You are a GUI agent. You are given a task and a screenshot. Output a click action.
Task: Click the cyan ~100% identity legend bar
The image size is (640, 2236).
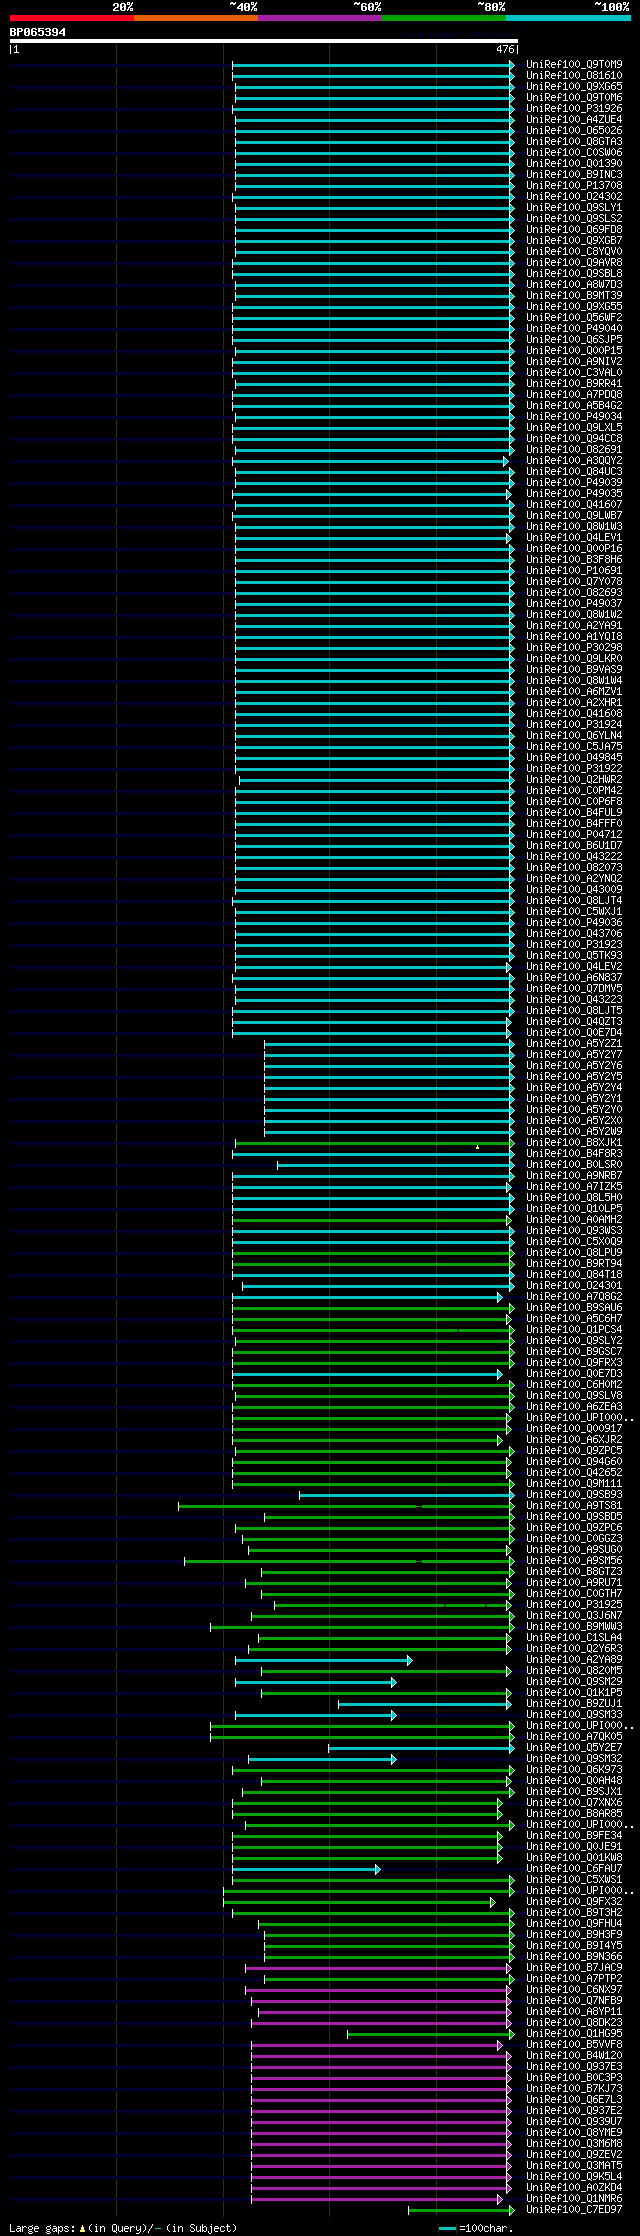tap(568, 17)
